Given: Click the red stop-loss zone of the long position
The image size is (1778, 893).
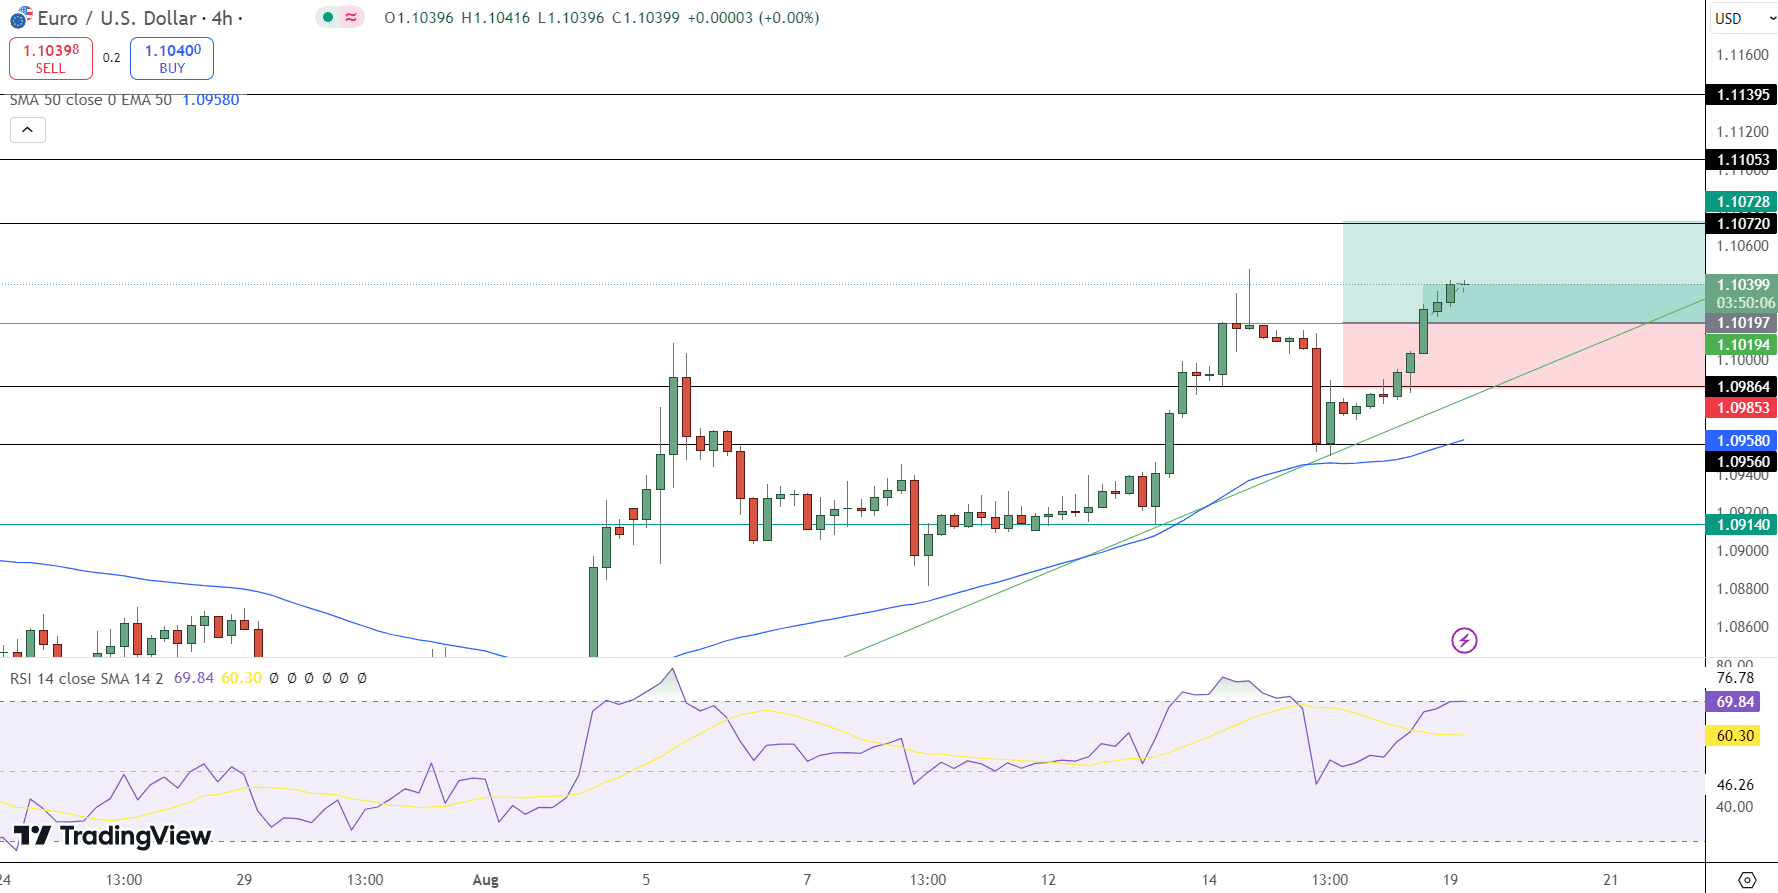Looking at the screenshot, I should point(1523,355).
